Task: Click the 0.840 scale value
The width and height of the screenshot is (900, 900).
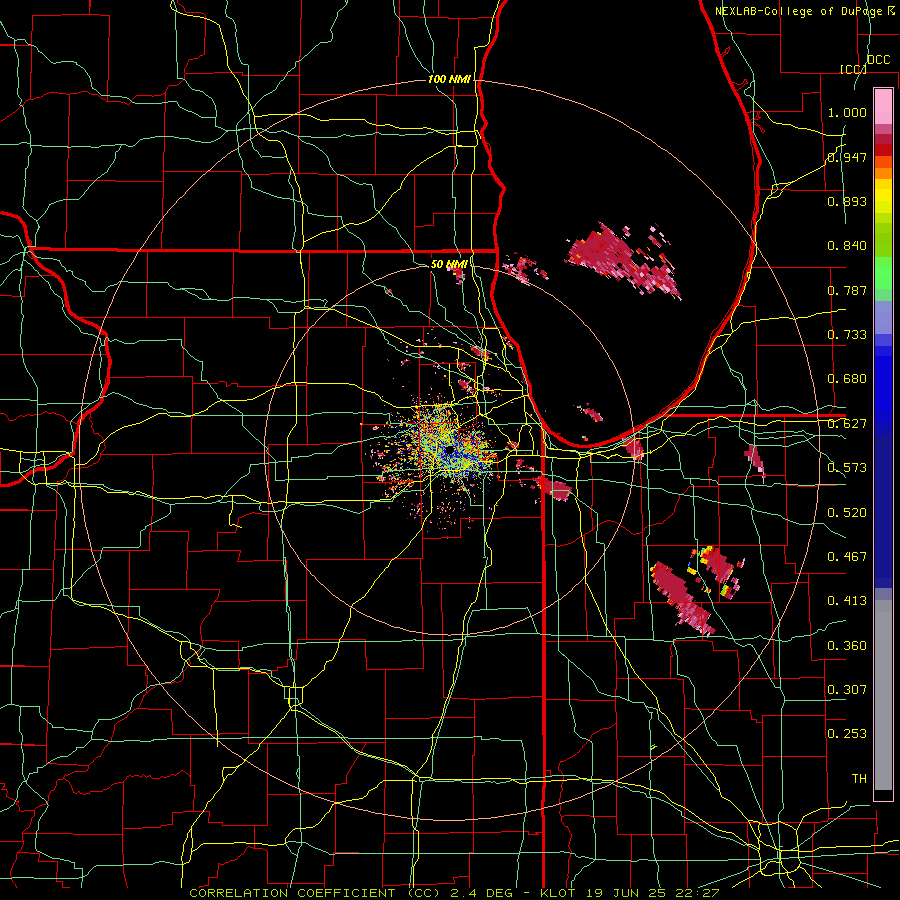Action: coord(847,246)
